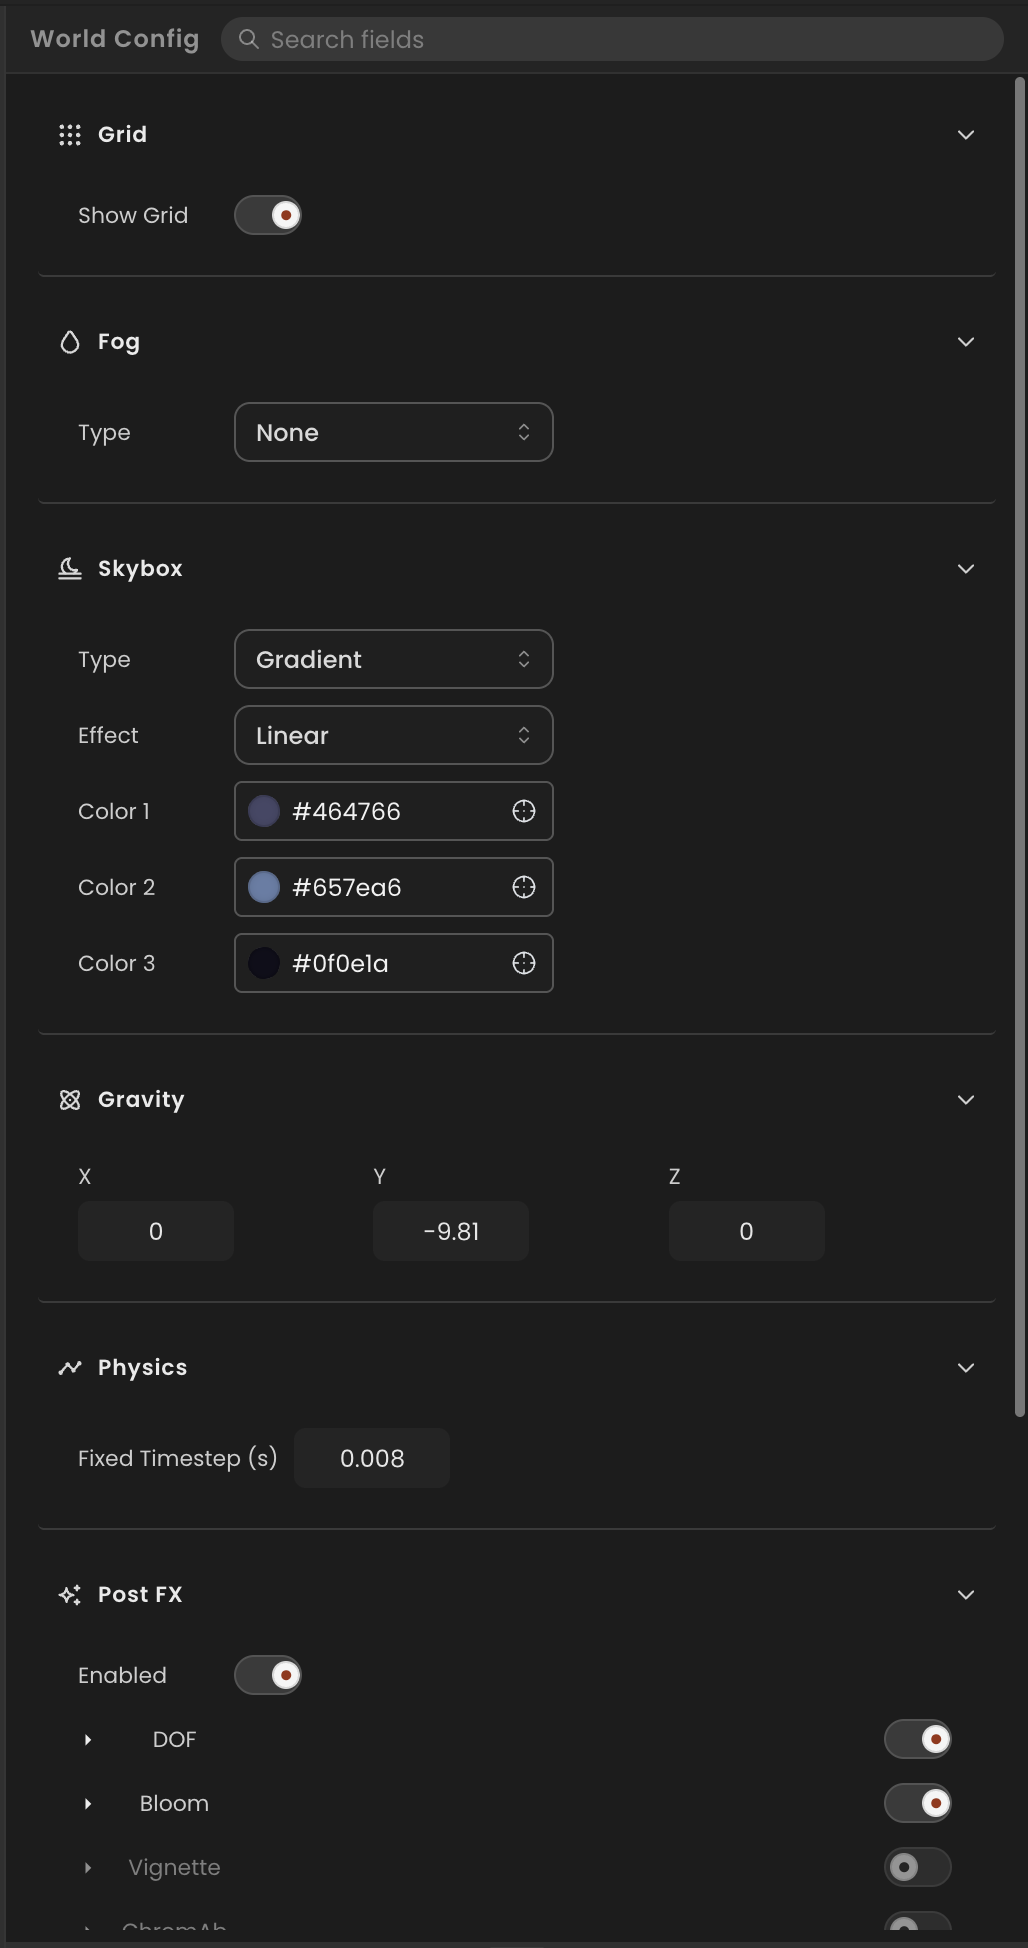Click the search magnifier icon
The height and width of the screenshot is (1948, 1028).
(x=249, y=39)
